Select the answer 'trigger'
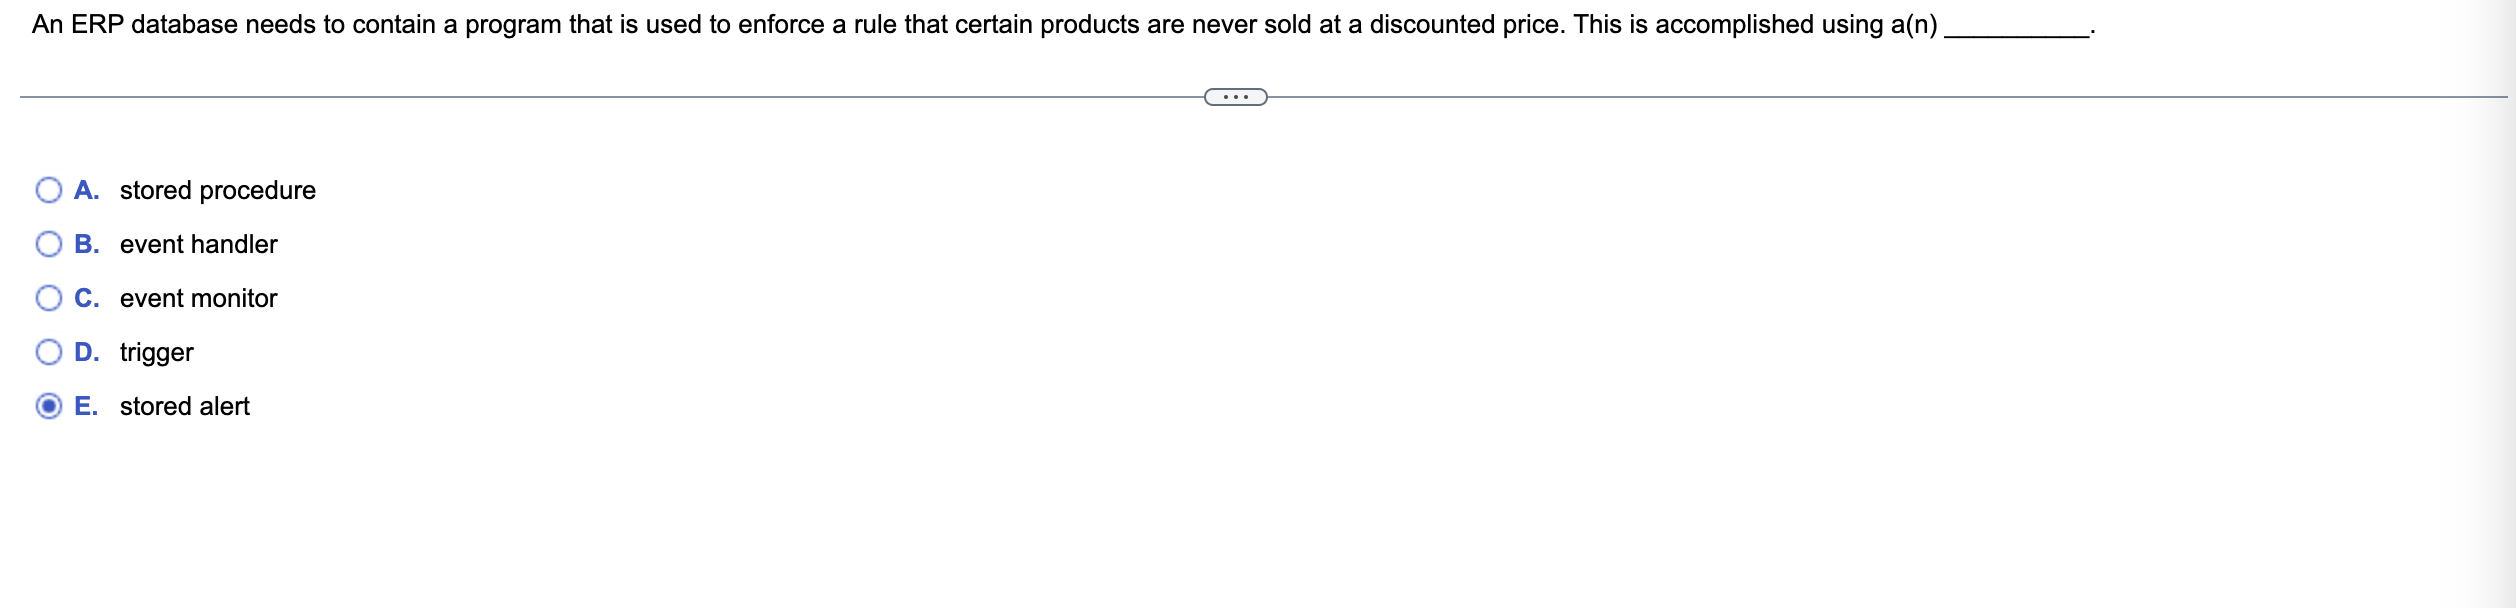2516x608 pixels. point(156,351)
